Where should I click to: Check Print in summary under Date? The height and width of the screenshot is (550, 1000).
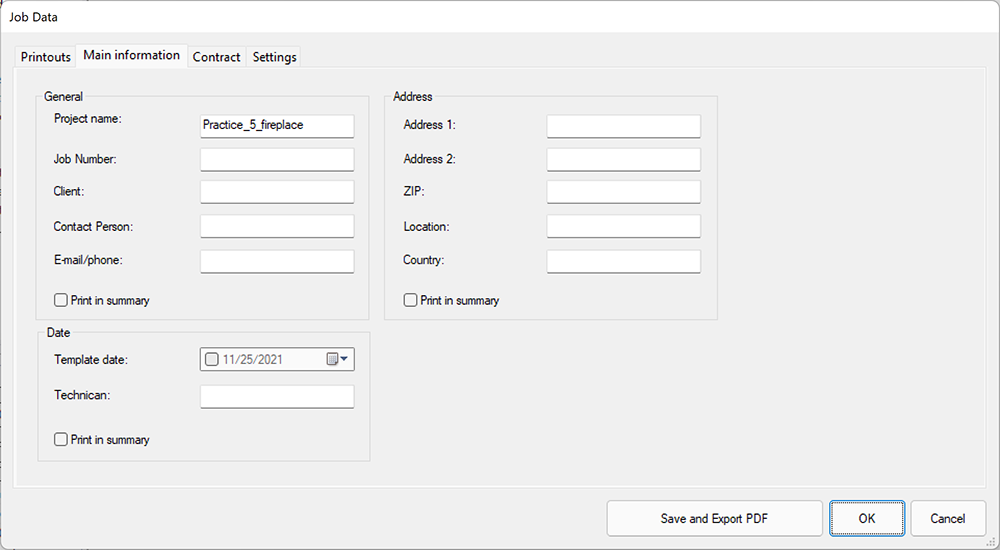(61, 439)
